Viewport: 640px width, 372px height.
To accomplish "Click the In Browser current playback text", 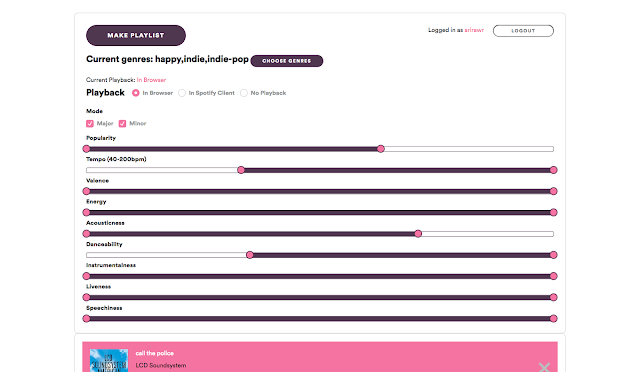I will coord(151,80).
